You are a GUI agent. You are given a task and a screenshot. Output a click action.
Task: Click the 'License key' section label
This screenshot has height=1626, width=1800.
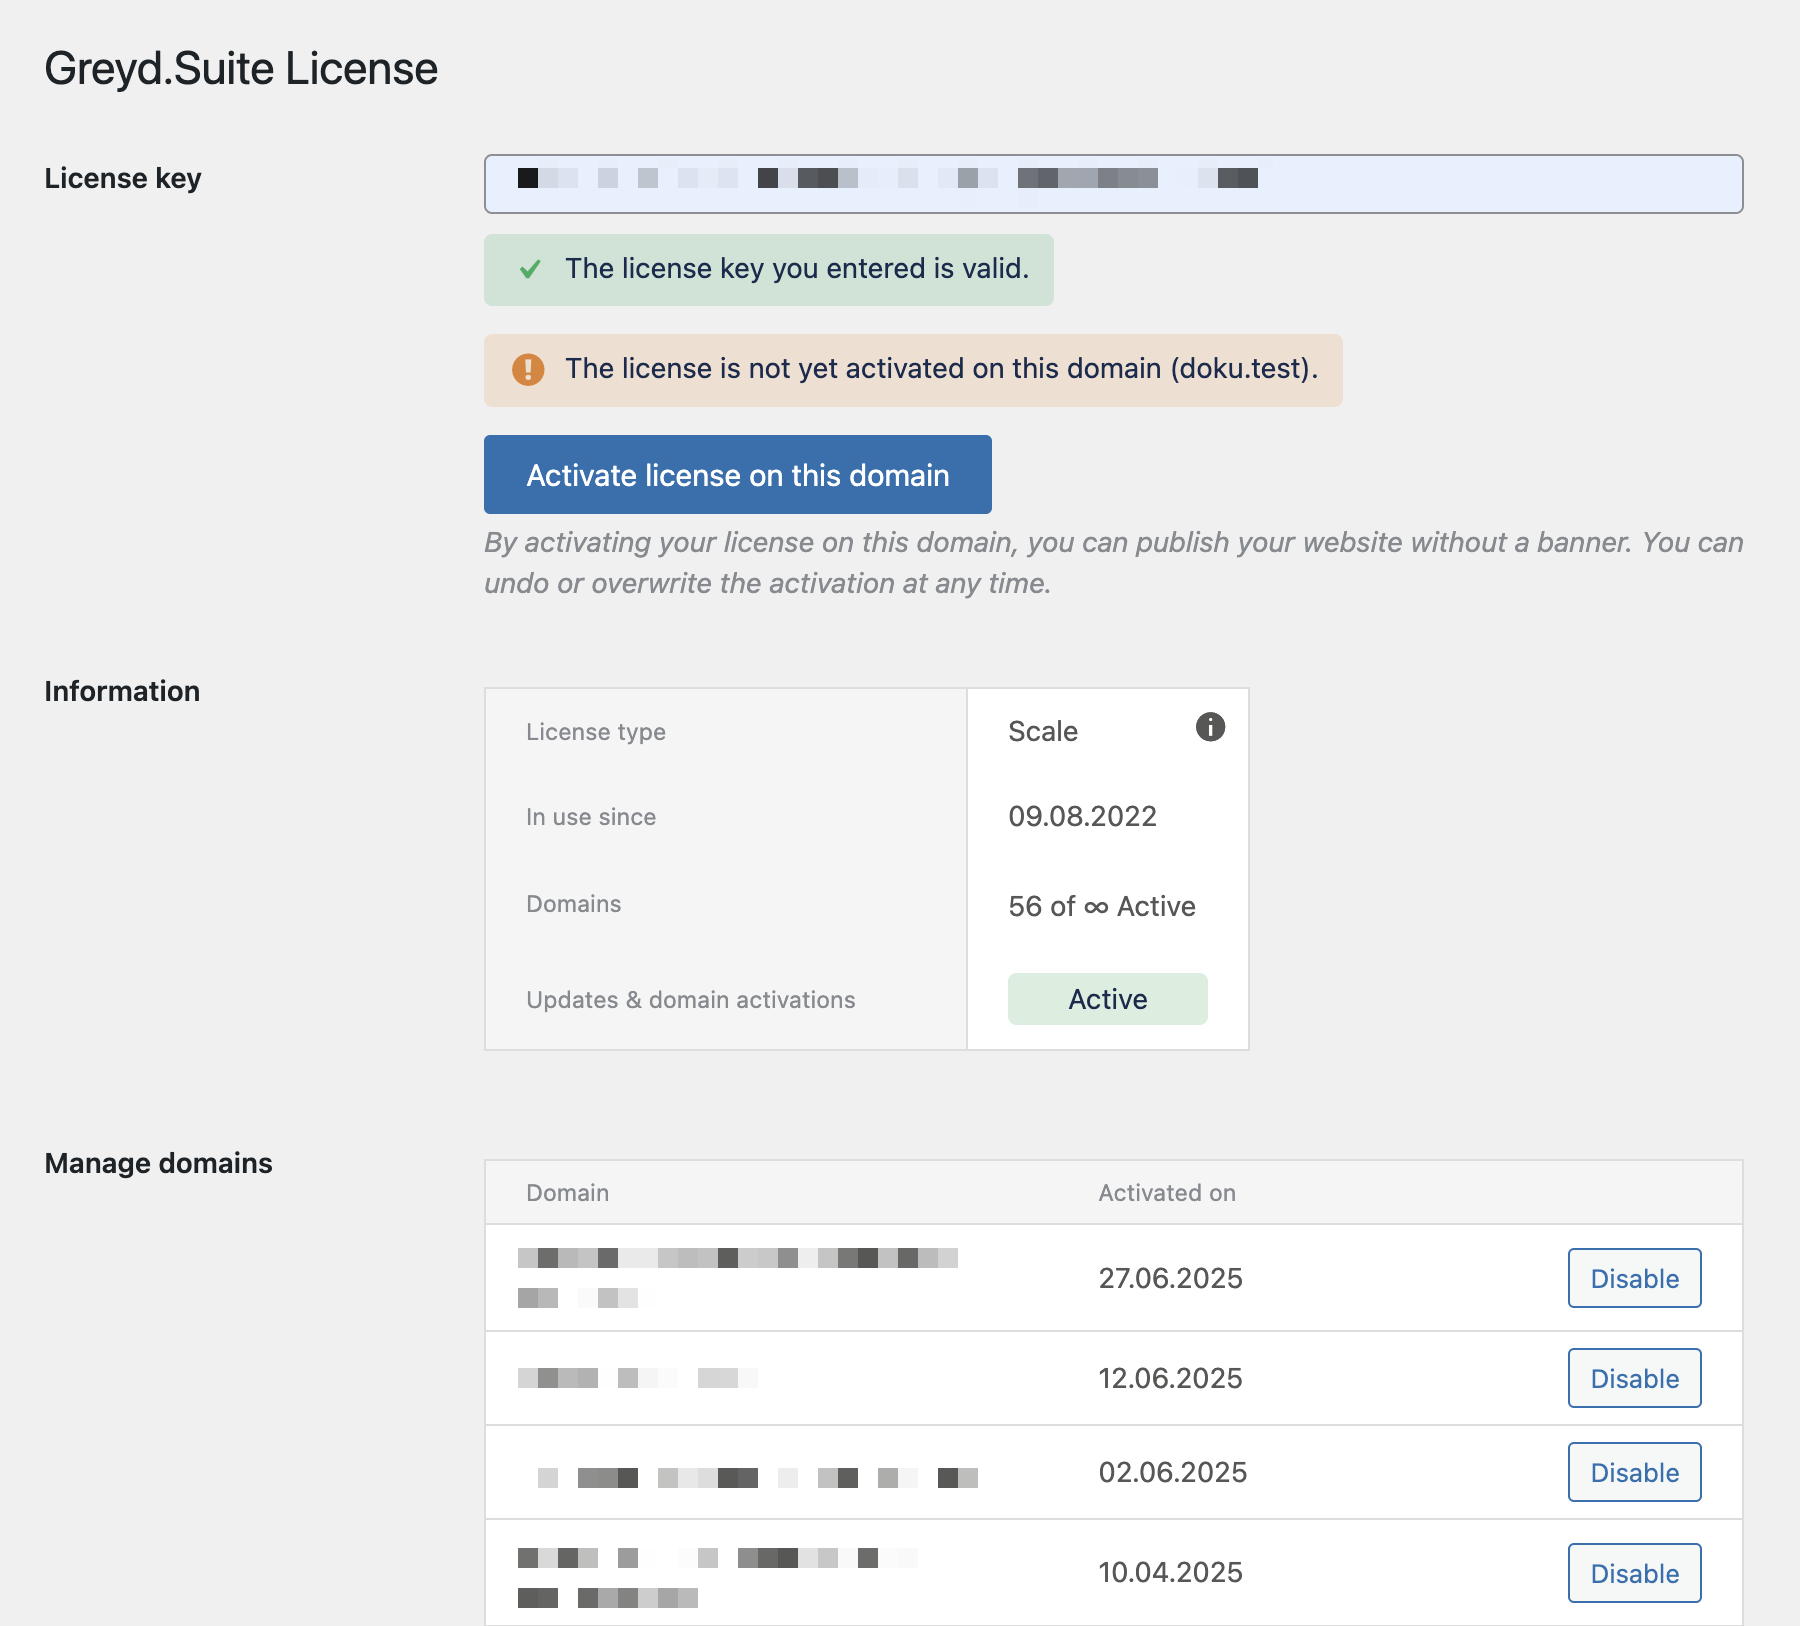pyautogui.click(x=123, y=179)
